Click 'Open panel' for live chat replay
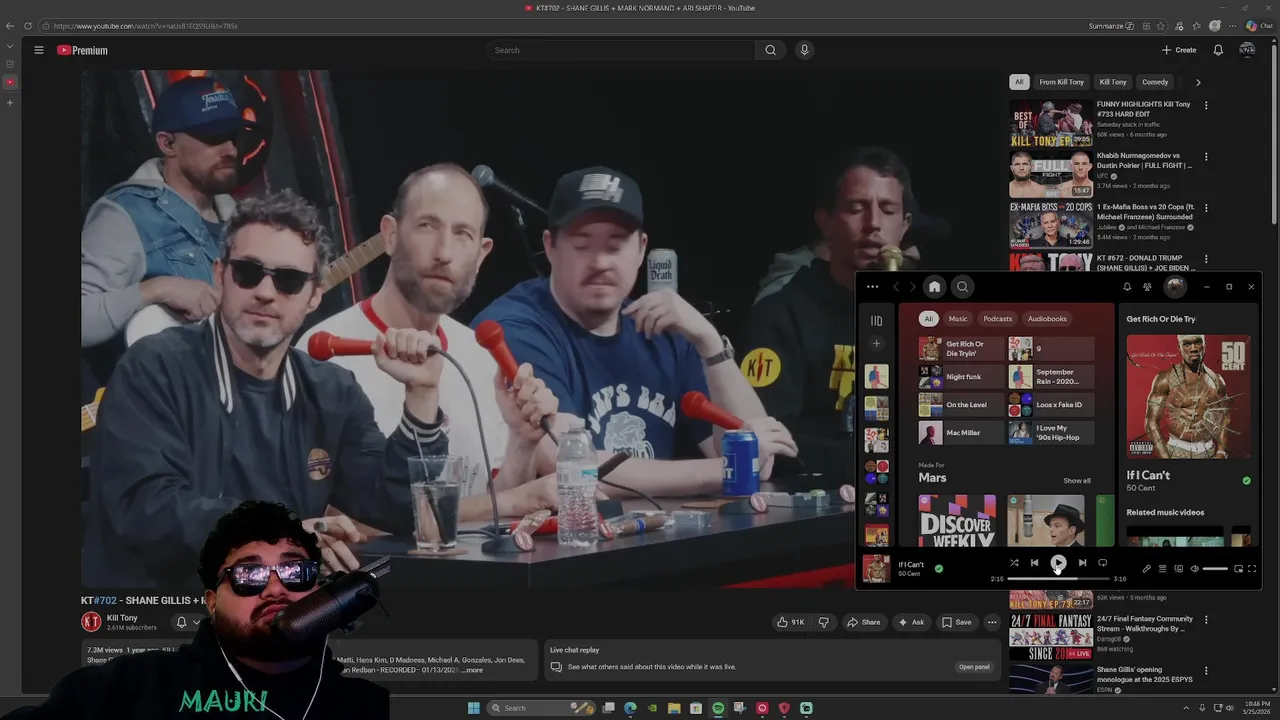 [974, 667]
